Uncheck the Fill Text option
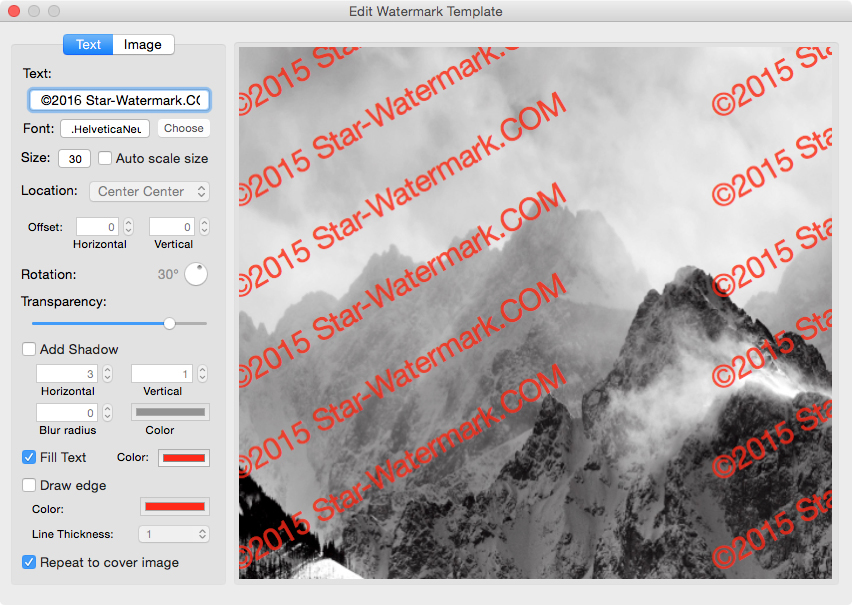This screenshot has height=605, width=852. click(x=29, y=457)
